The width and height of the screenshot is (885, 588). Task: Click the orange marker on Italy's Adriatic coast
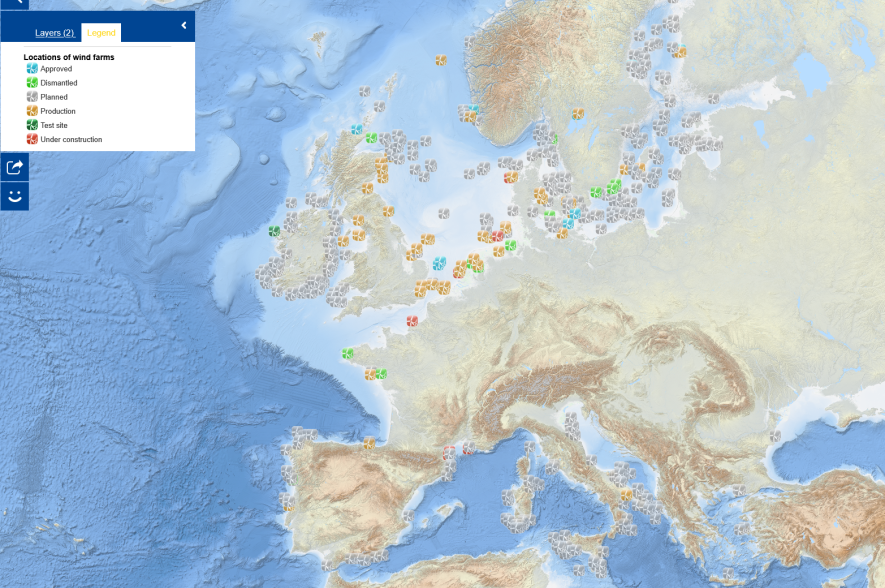626,494
